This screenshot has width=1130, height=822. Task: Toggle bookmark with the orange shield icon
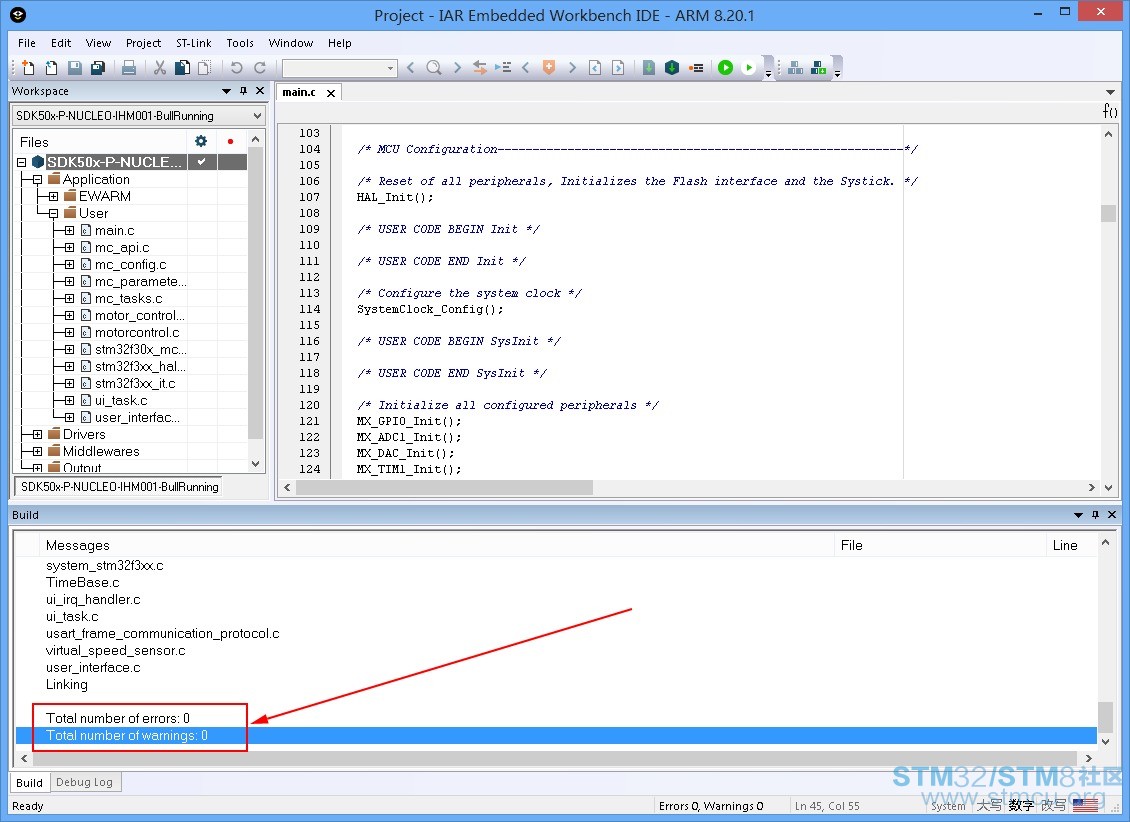pos(548,68)
